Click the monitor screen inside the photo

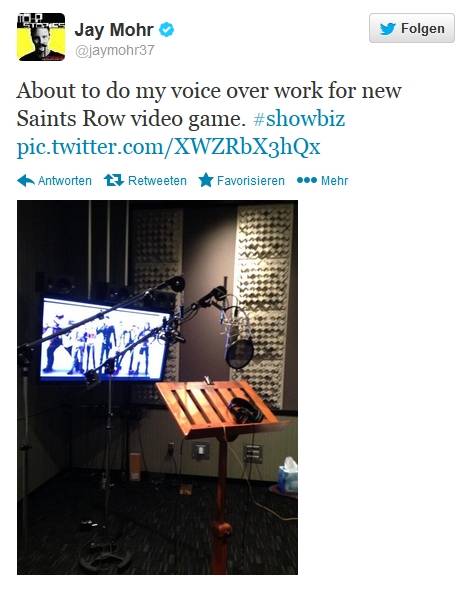(x=104, y=340)
